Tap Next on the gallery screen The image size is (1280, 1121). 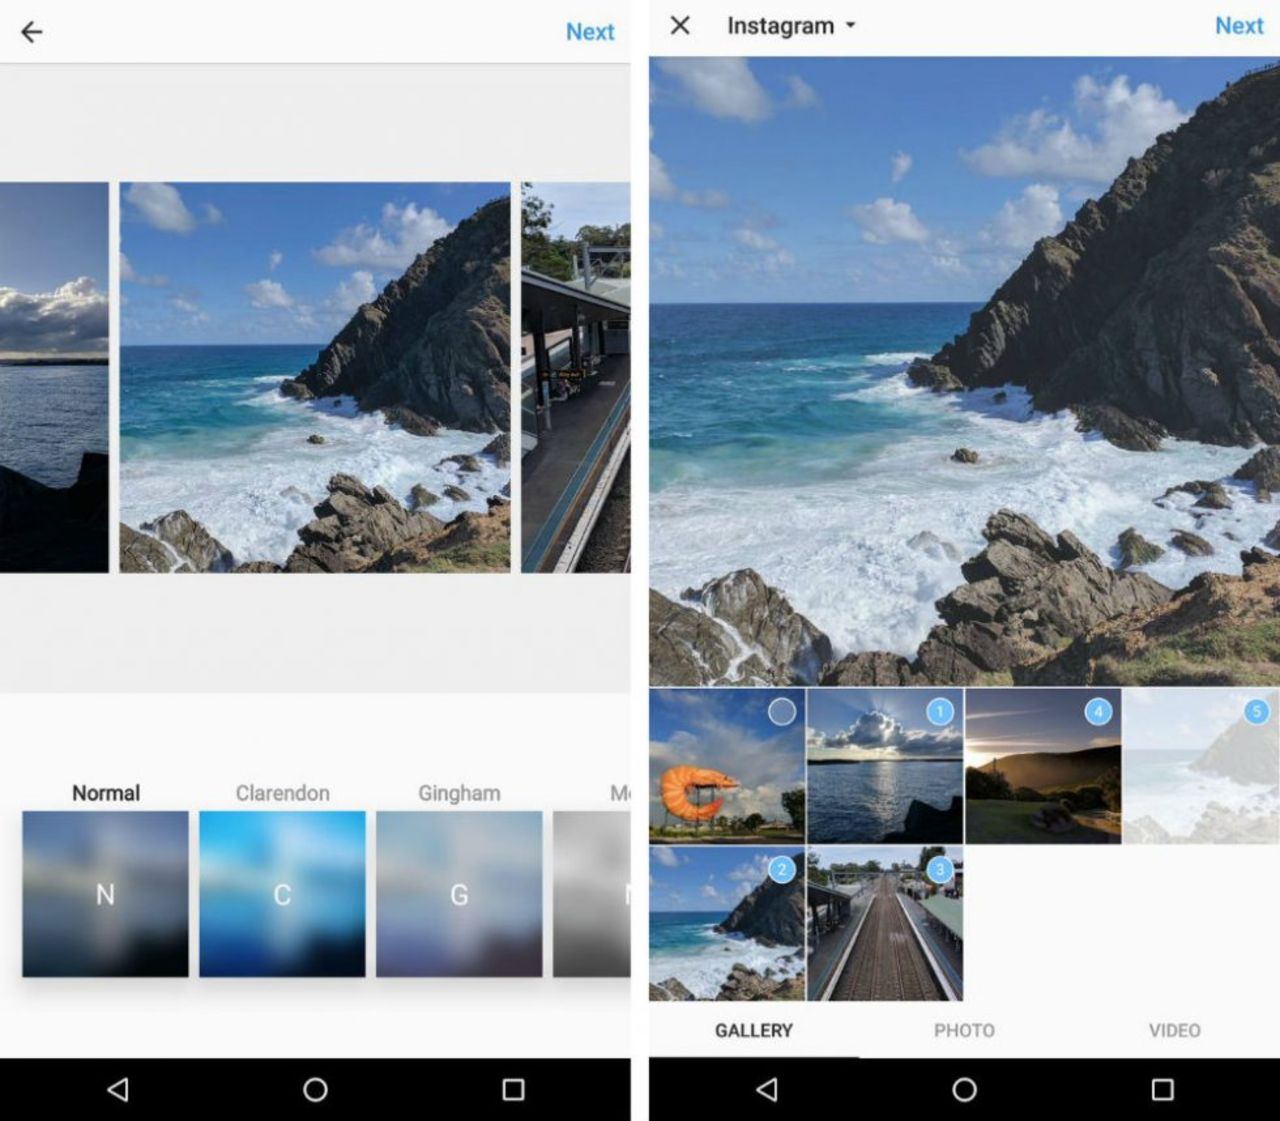click(1240, 25)
